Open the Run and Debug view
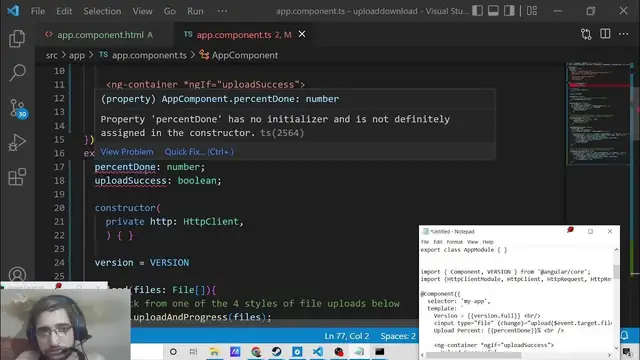640x360 pixels. point(17,142)
